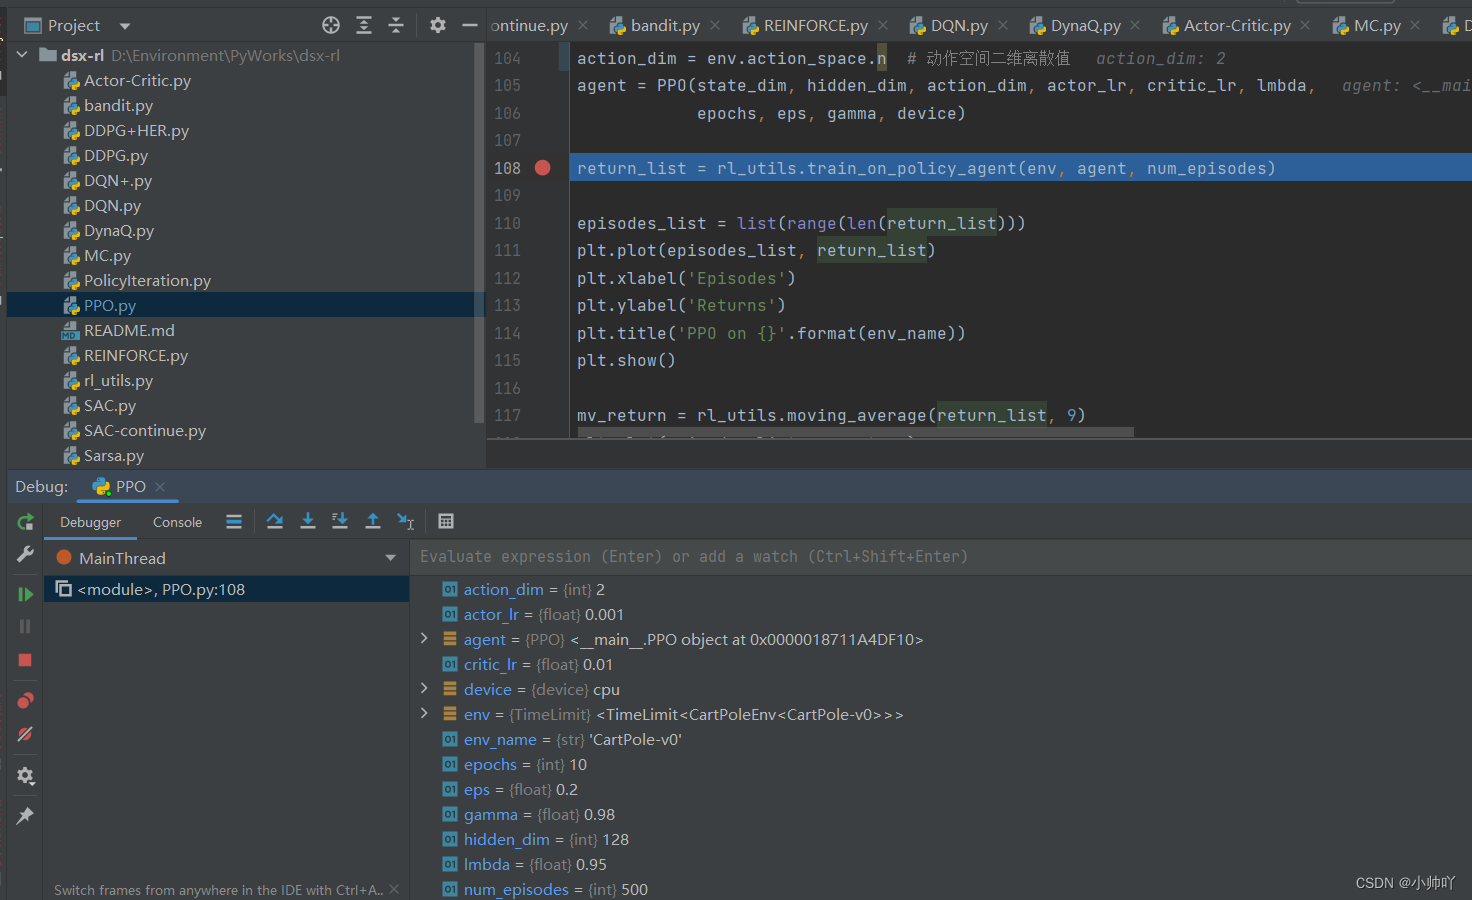Viewport: 1472px width, 900px height.
Task: Select the env_name variable row
Action: (940, 739)
